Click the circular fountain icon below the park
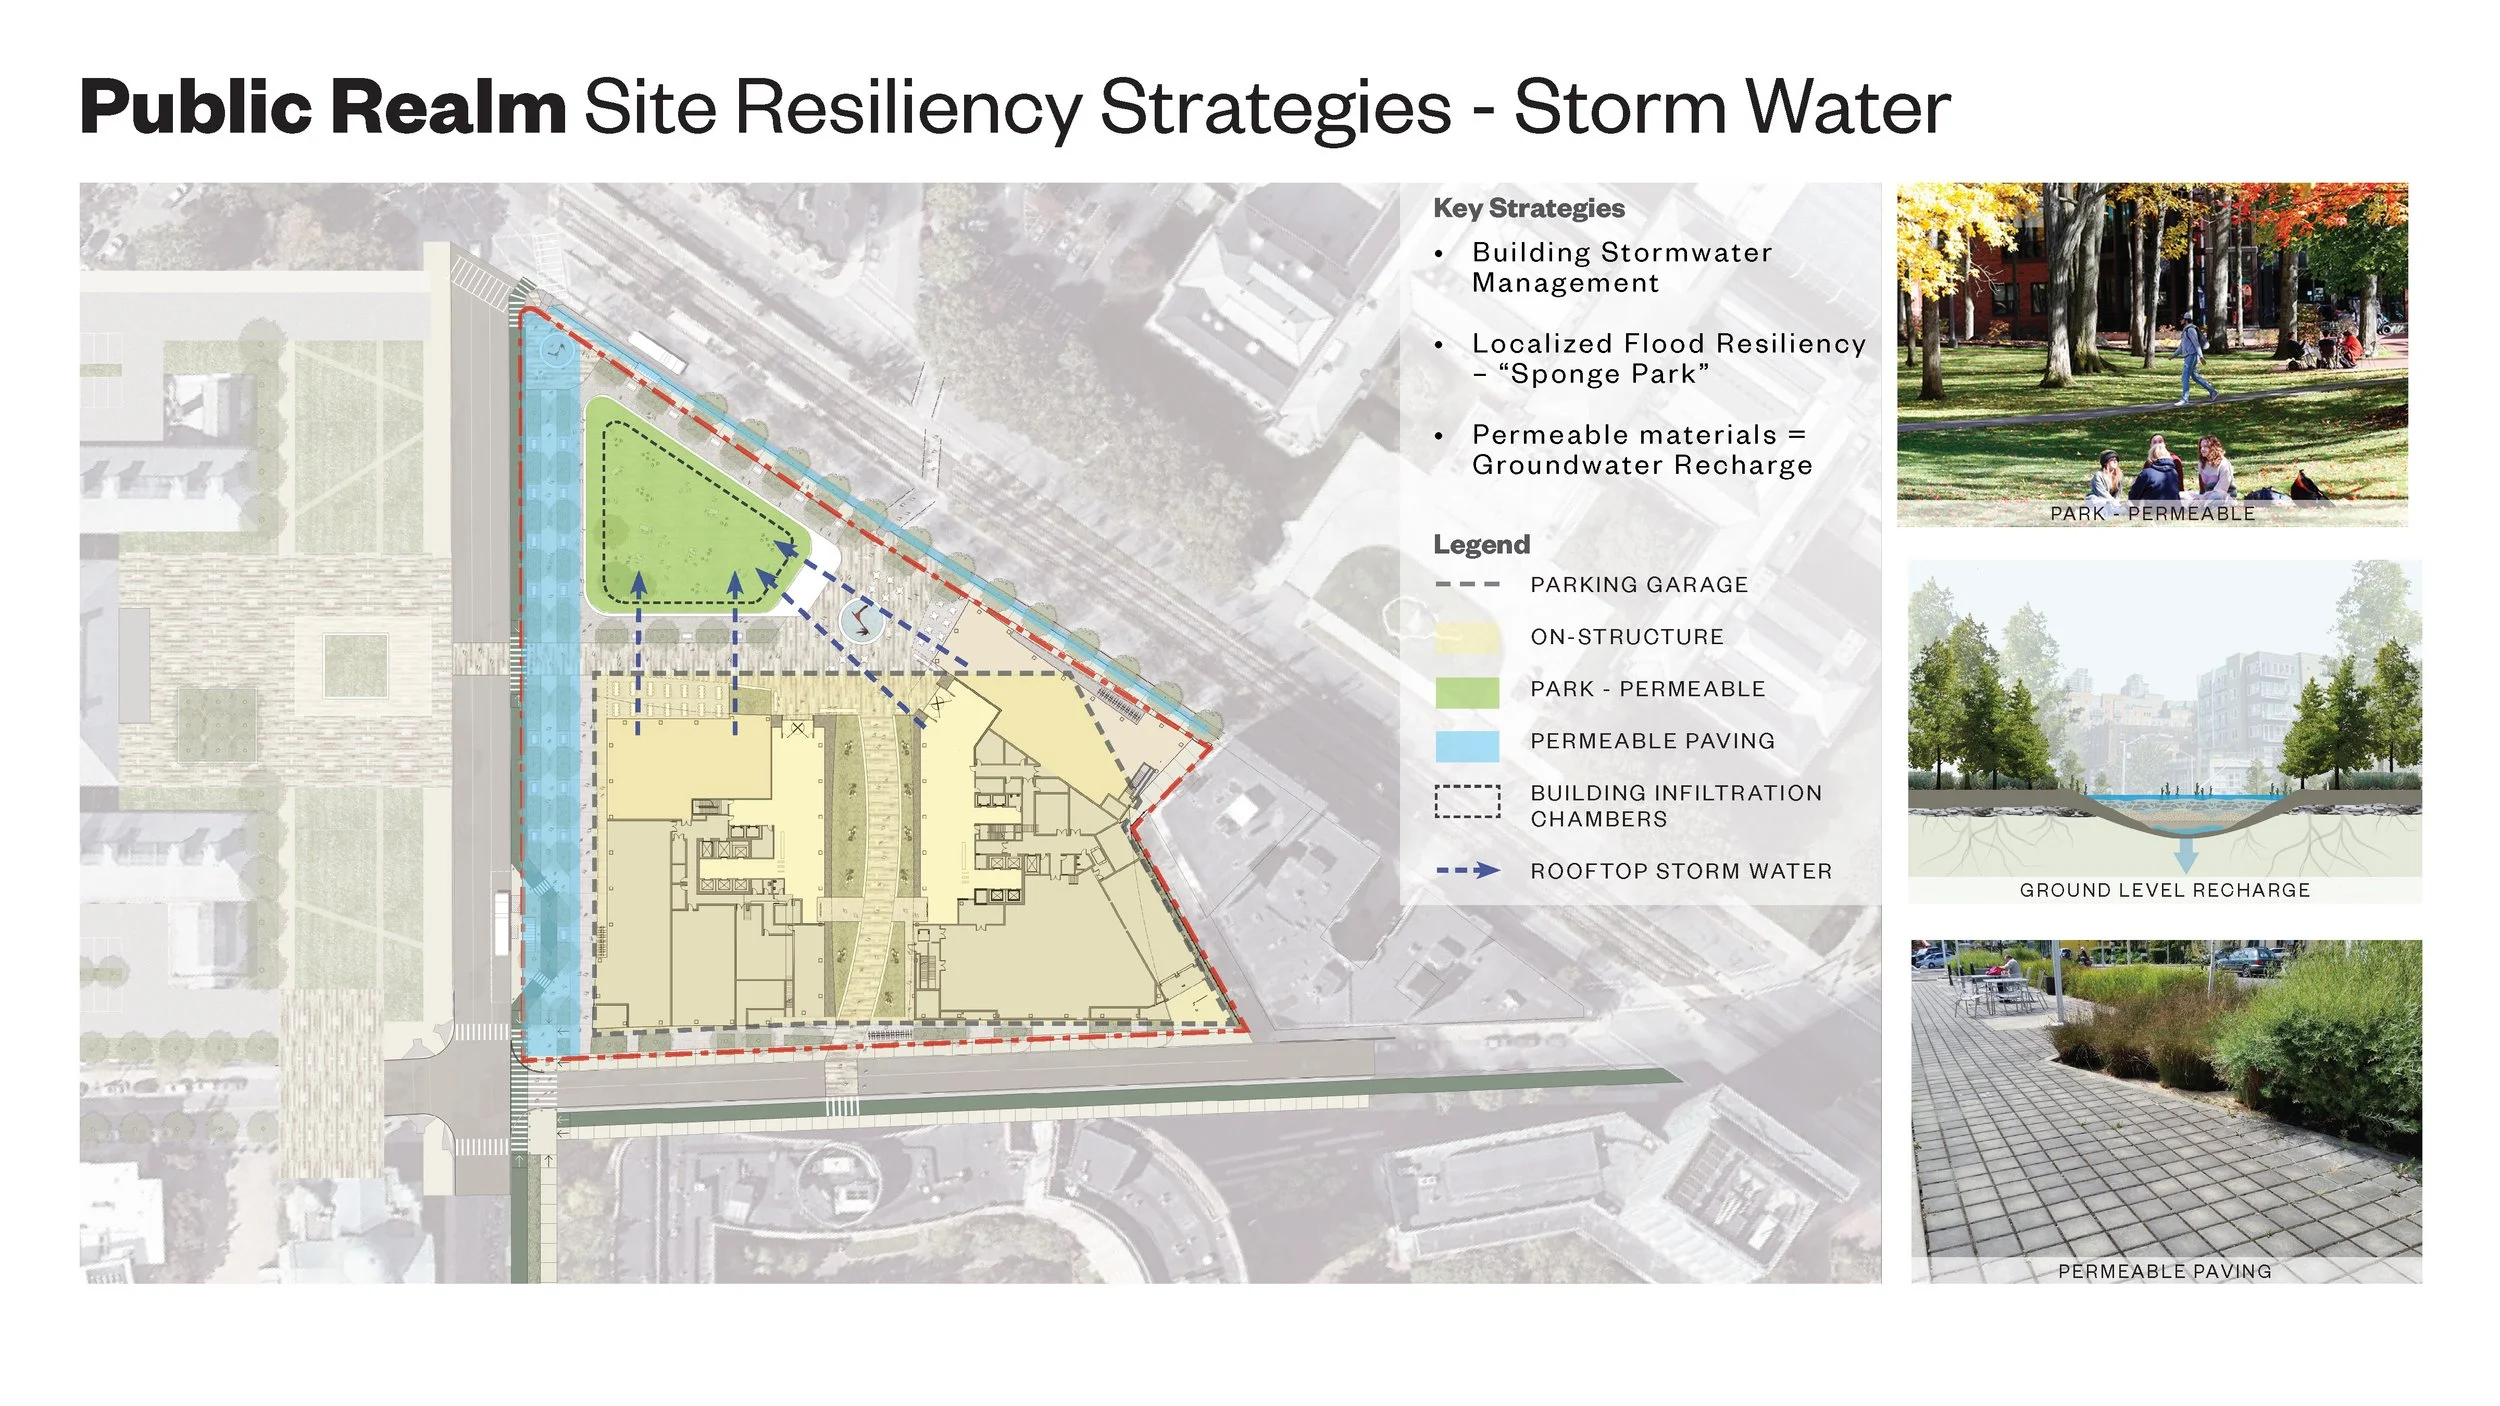Image resolution: width=2500 pixels, height=1406 pixels. point(860,622)
